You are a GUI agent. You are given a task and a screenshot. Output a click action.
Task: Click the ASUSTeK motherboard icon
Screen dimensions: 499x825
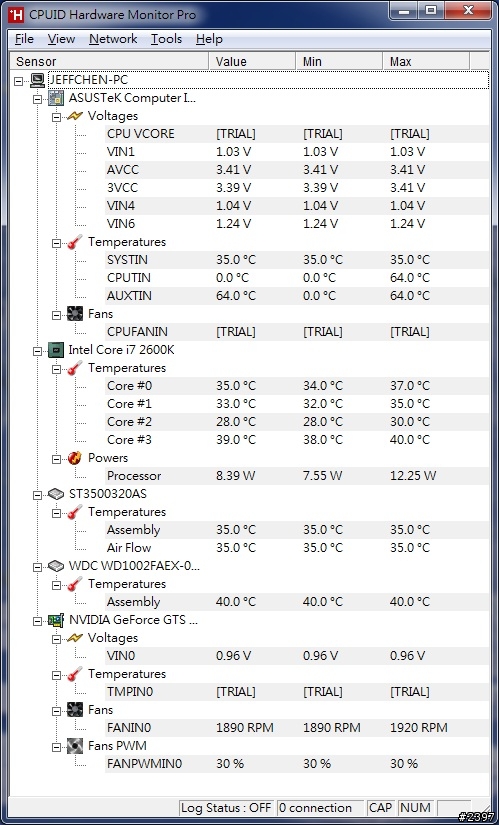click(x=56, y=98)
